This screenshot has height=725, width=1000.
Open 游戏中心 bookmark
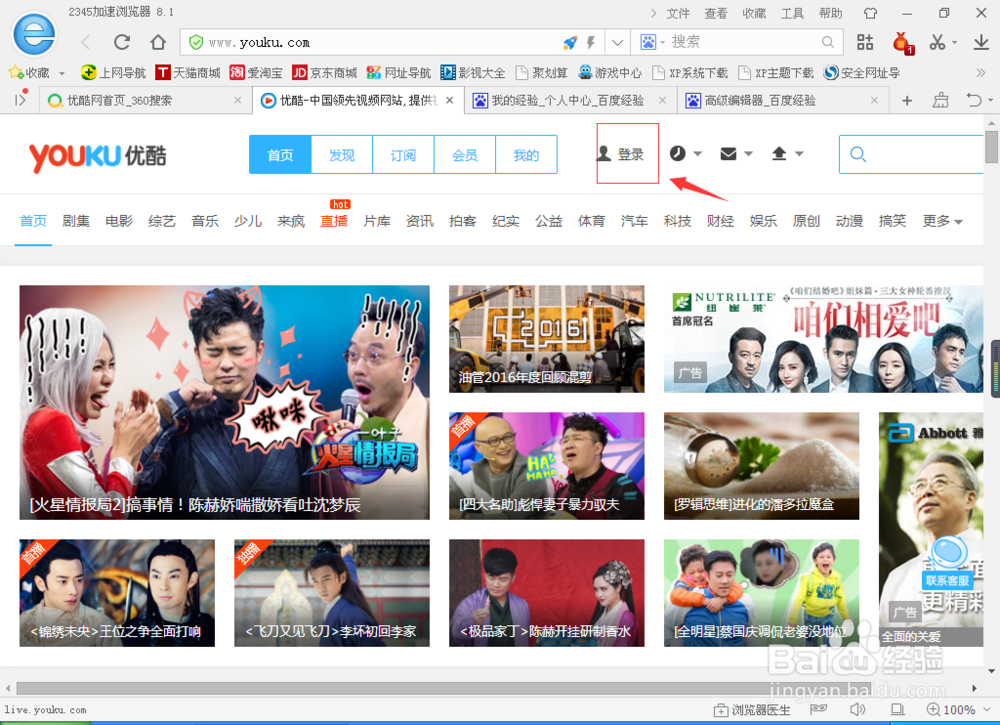[x=610, y=73]
